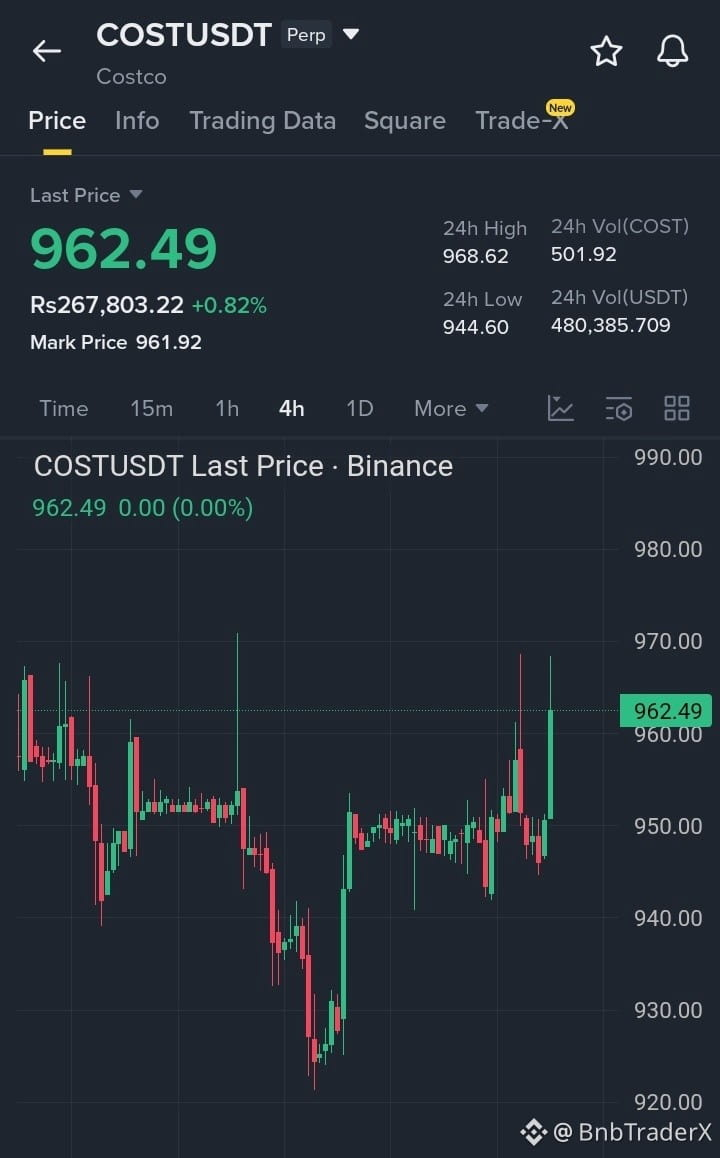Switch to the Price tab
The height and width of the screenshot is (1158, 720).
pyautogui.click(x=57, y=120)
